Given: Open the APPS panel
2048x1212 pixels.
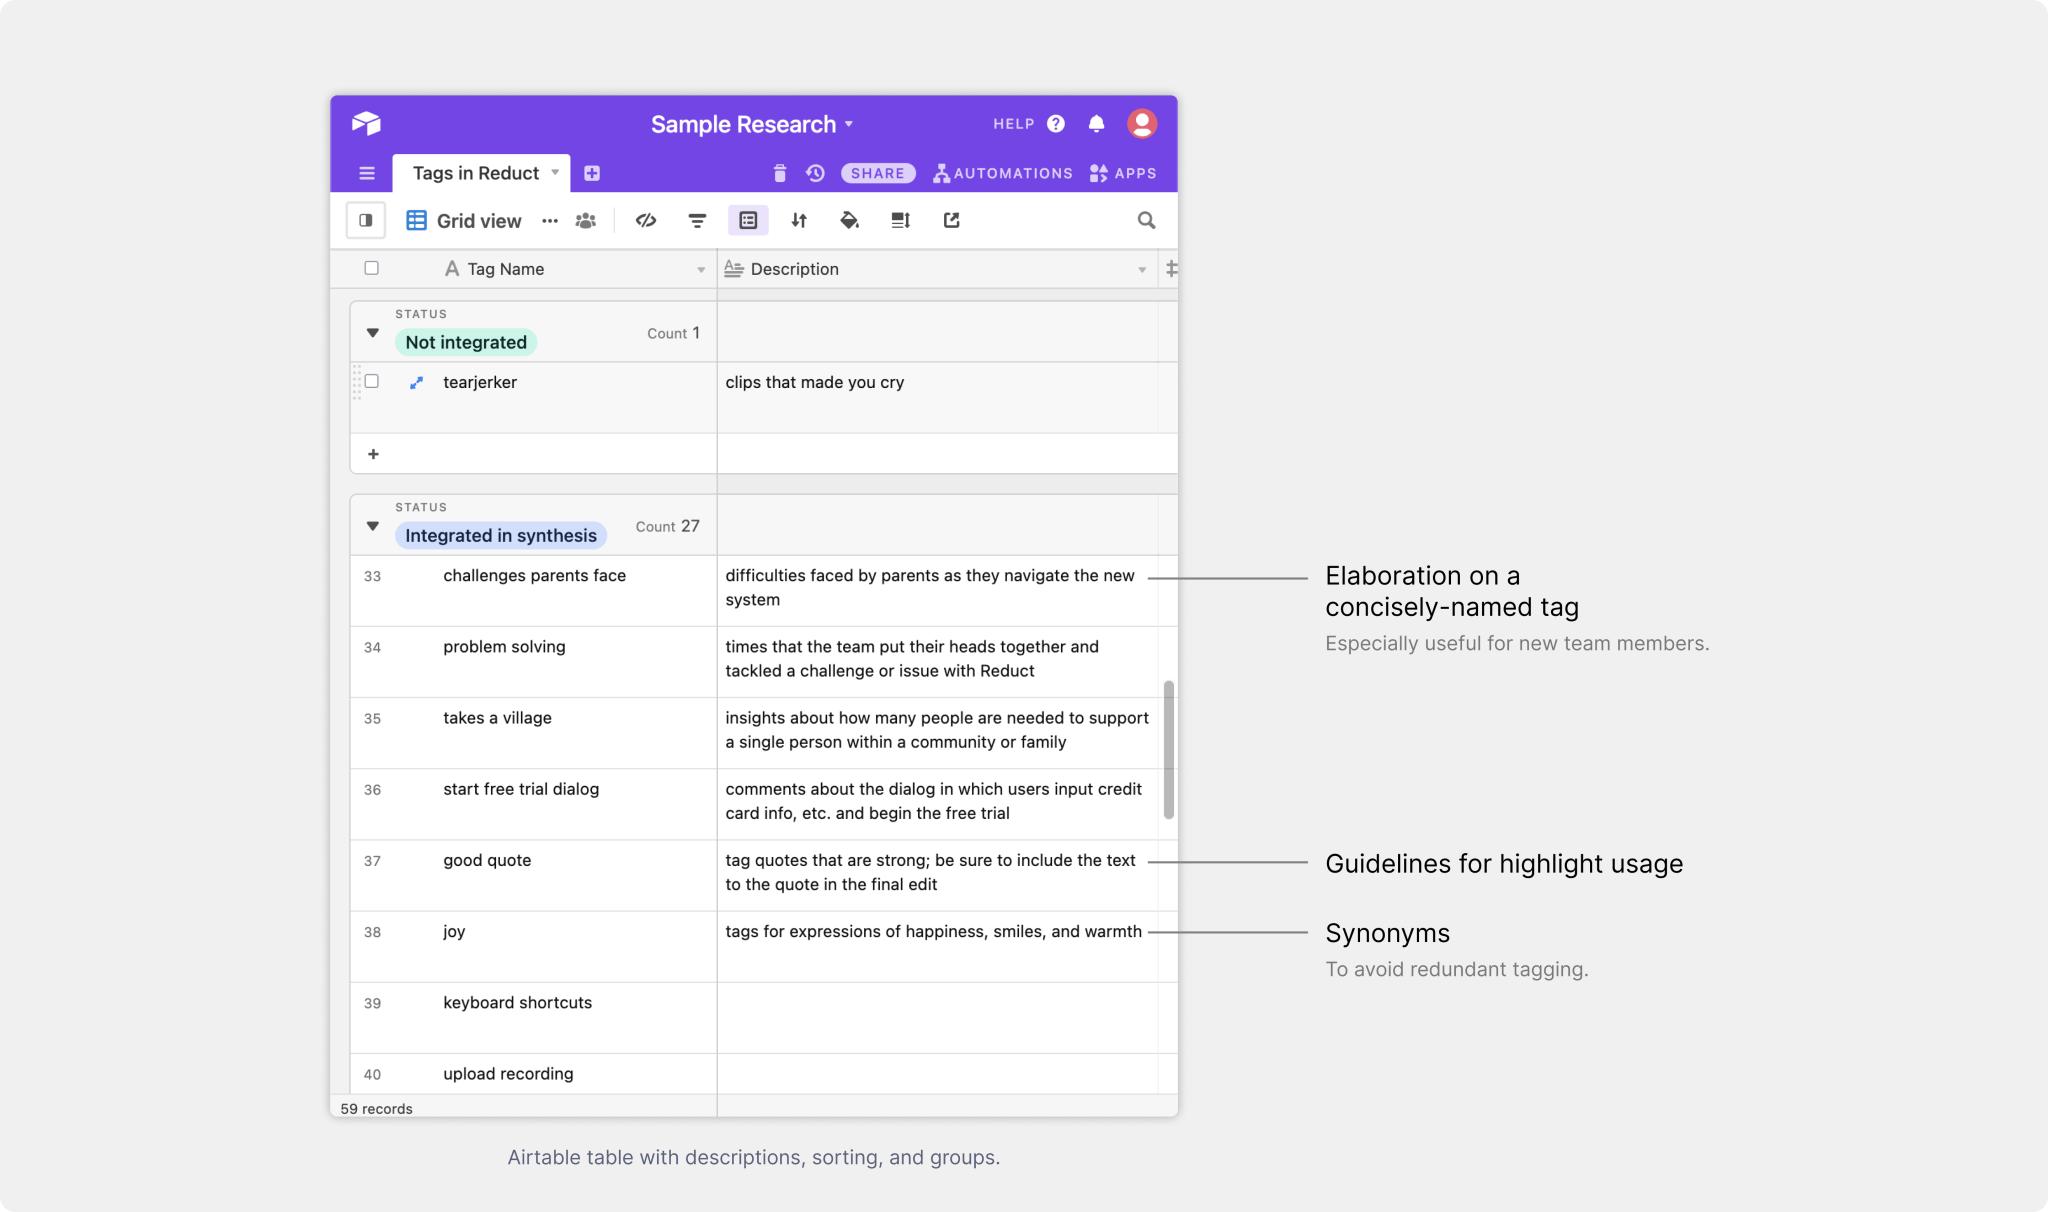Looking at the screenshot, I should pos(1123,173).
